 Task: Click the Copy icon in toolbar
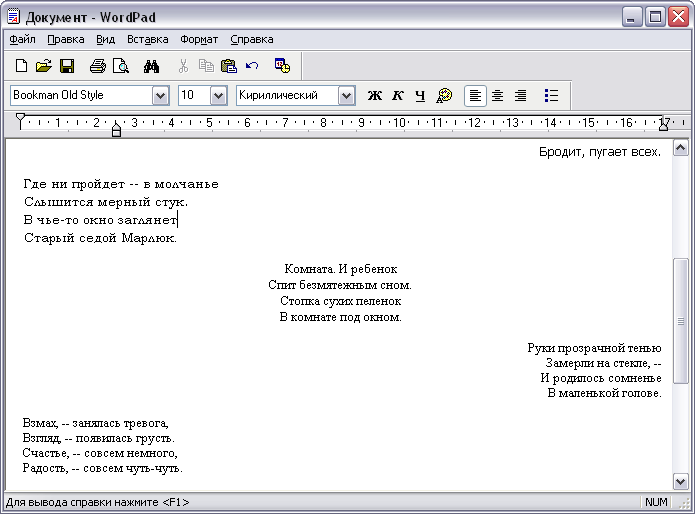coord(206,66)
